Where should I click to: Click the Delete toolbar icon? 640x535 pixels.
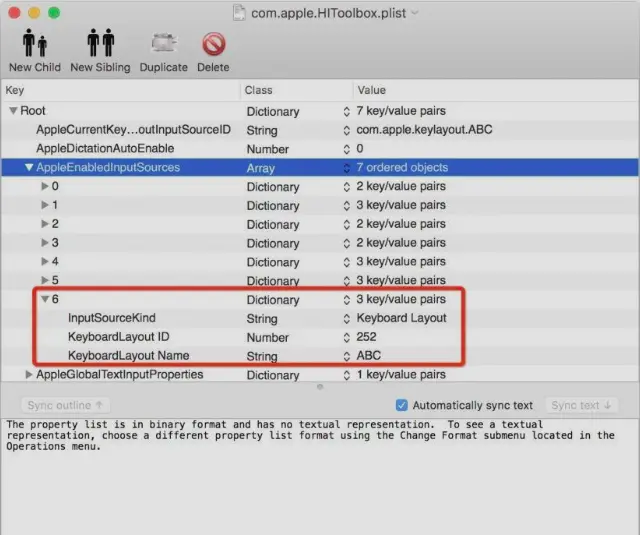pos(213,44)
